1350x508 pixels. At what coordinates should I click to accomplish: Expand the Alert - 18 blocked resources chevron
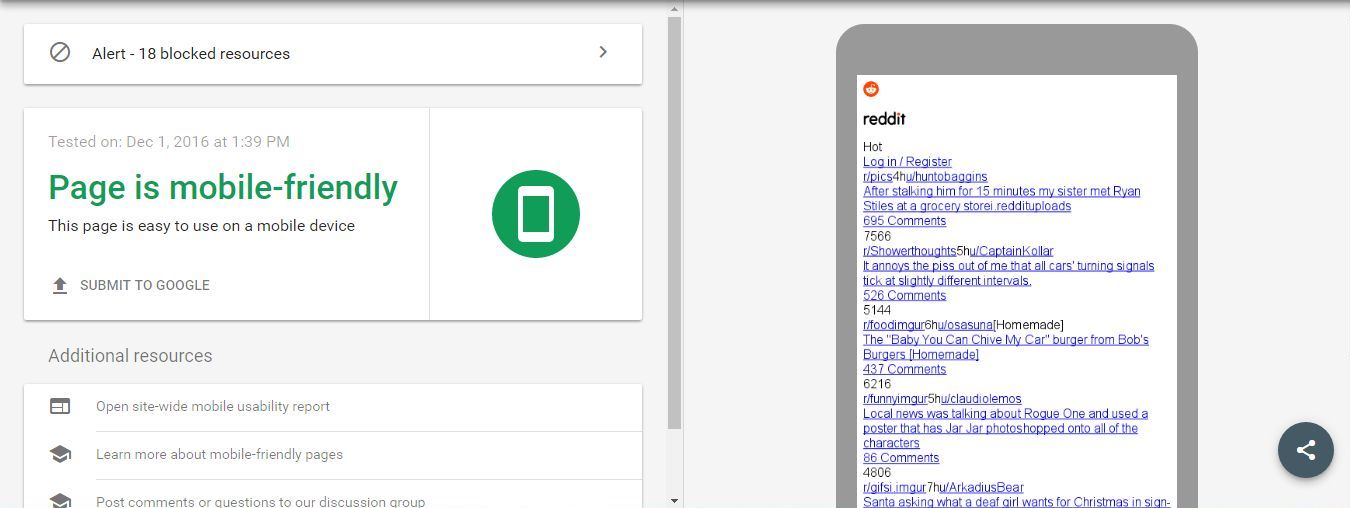[603, 52]
